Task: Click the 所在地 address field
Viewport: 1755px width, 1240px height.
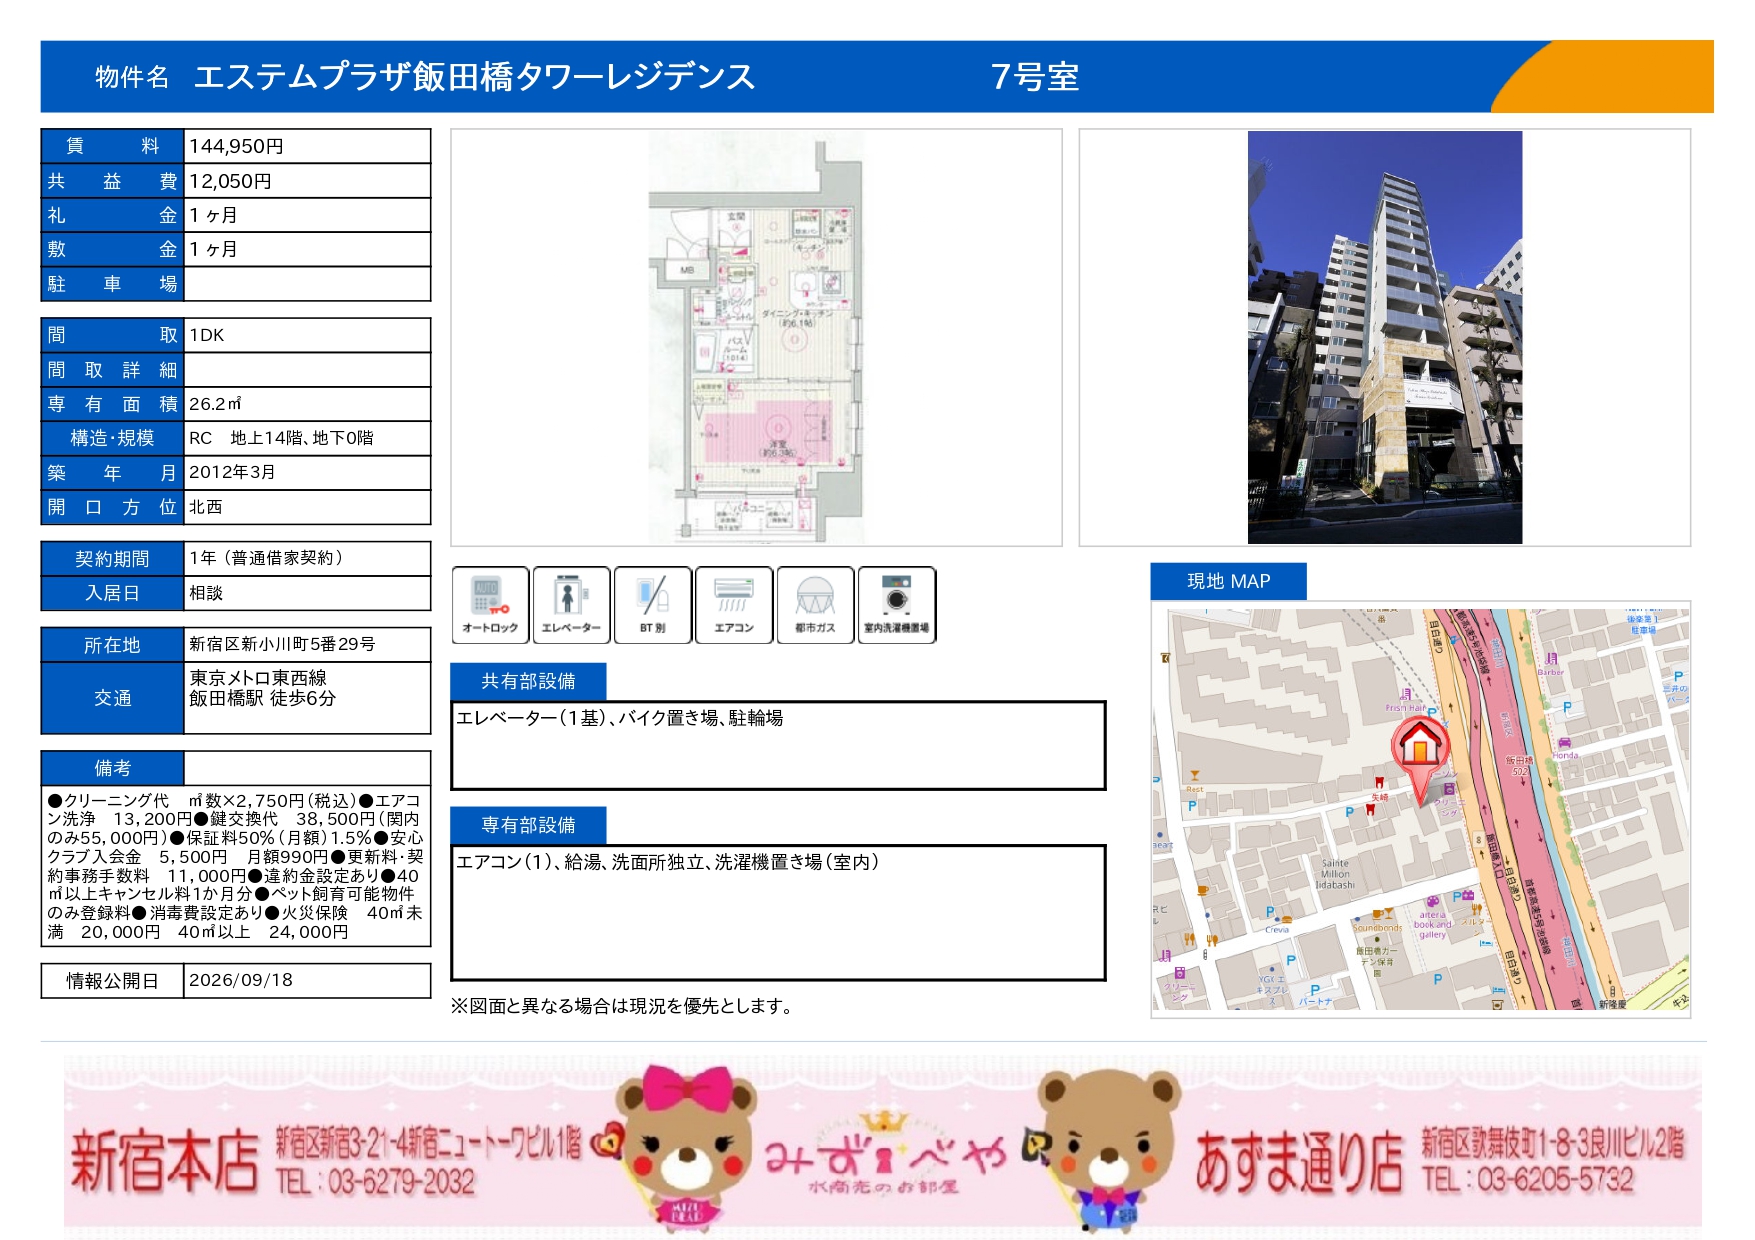Action: [x=307, y=645]
